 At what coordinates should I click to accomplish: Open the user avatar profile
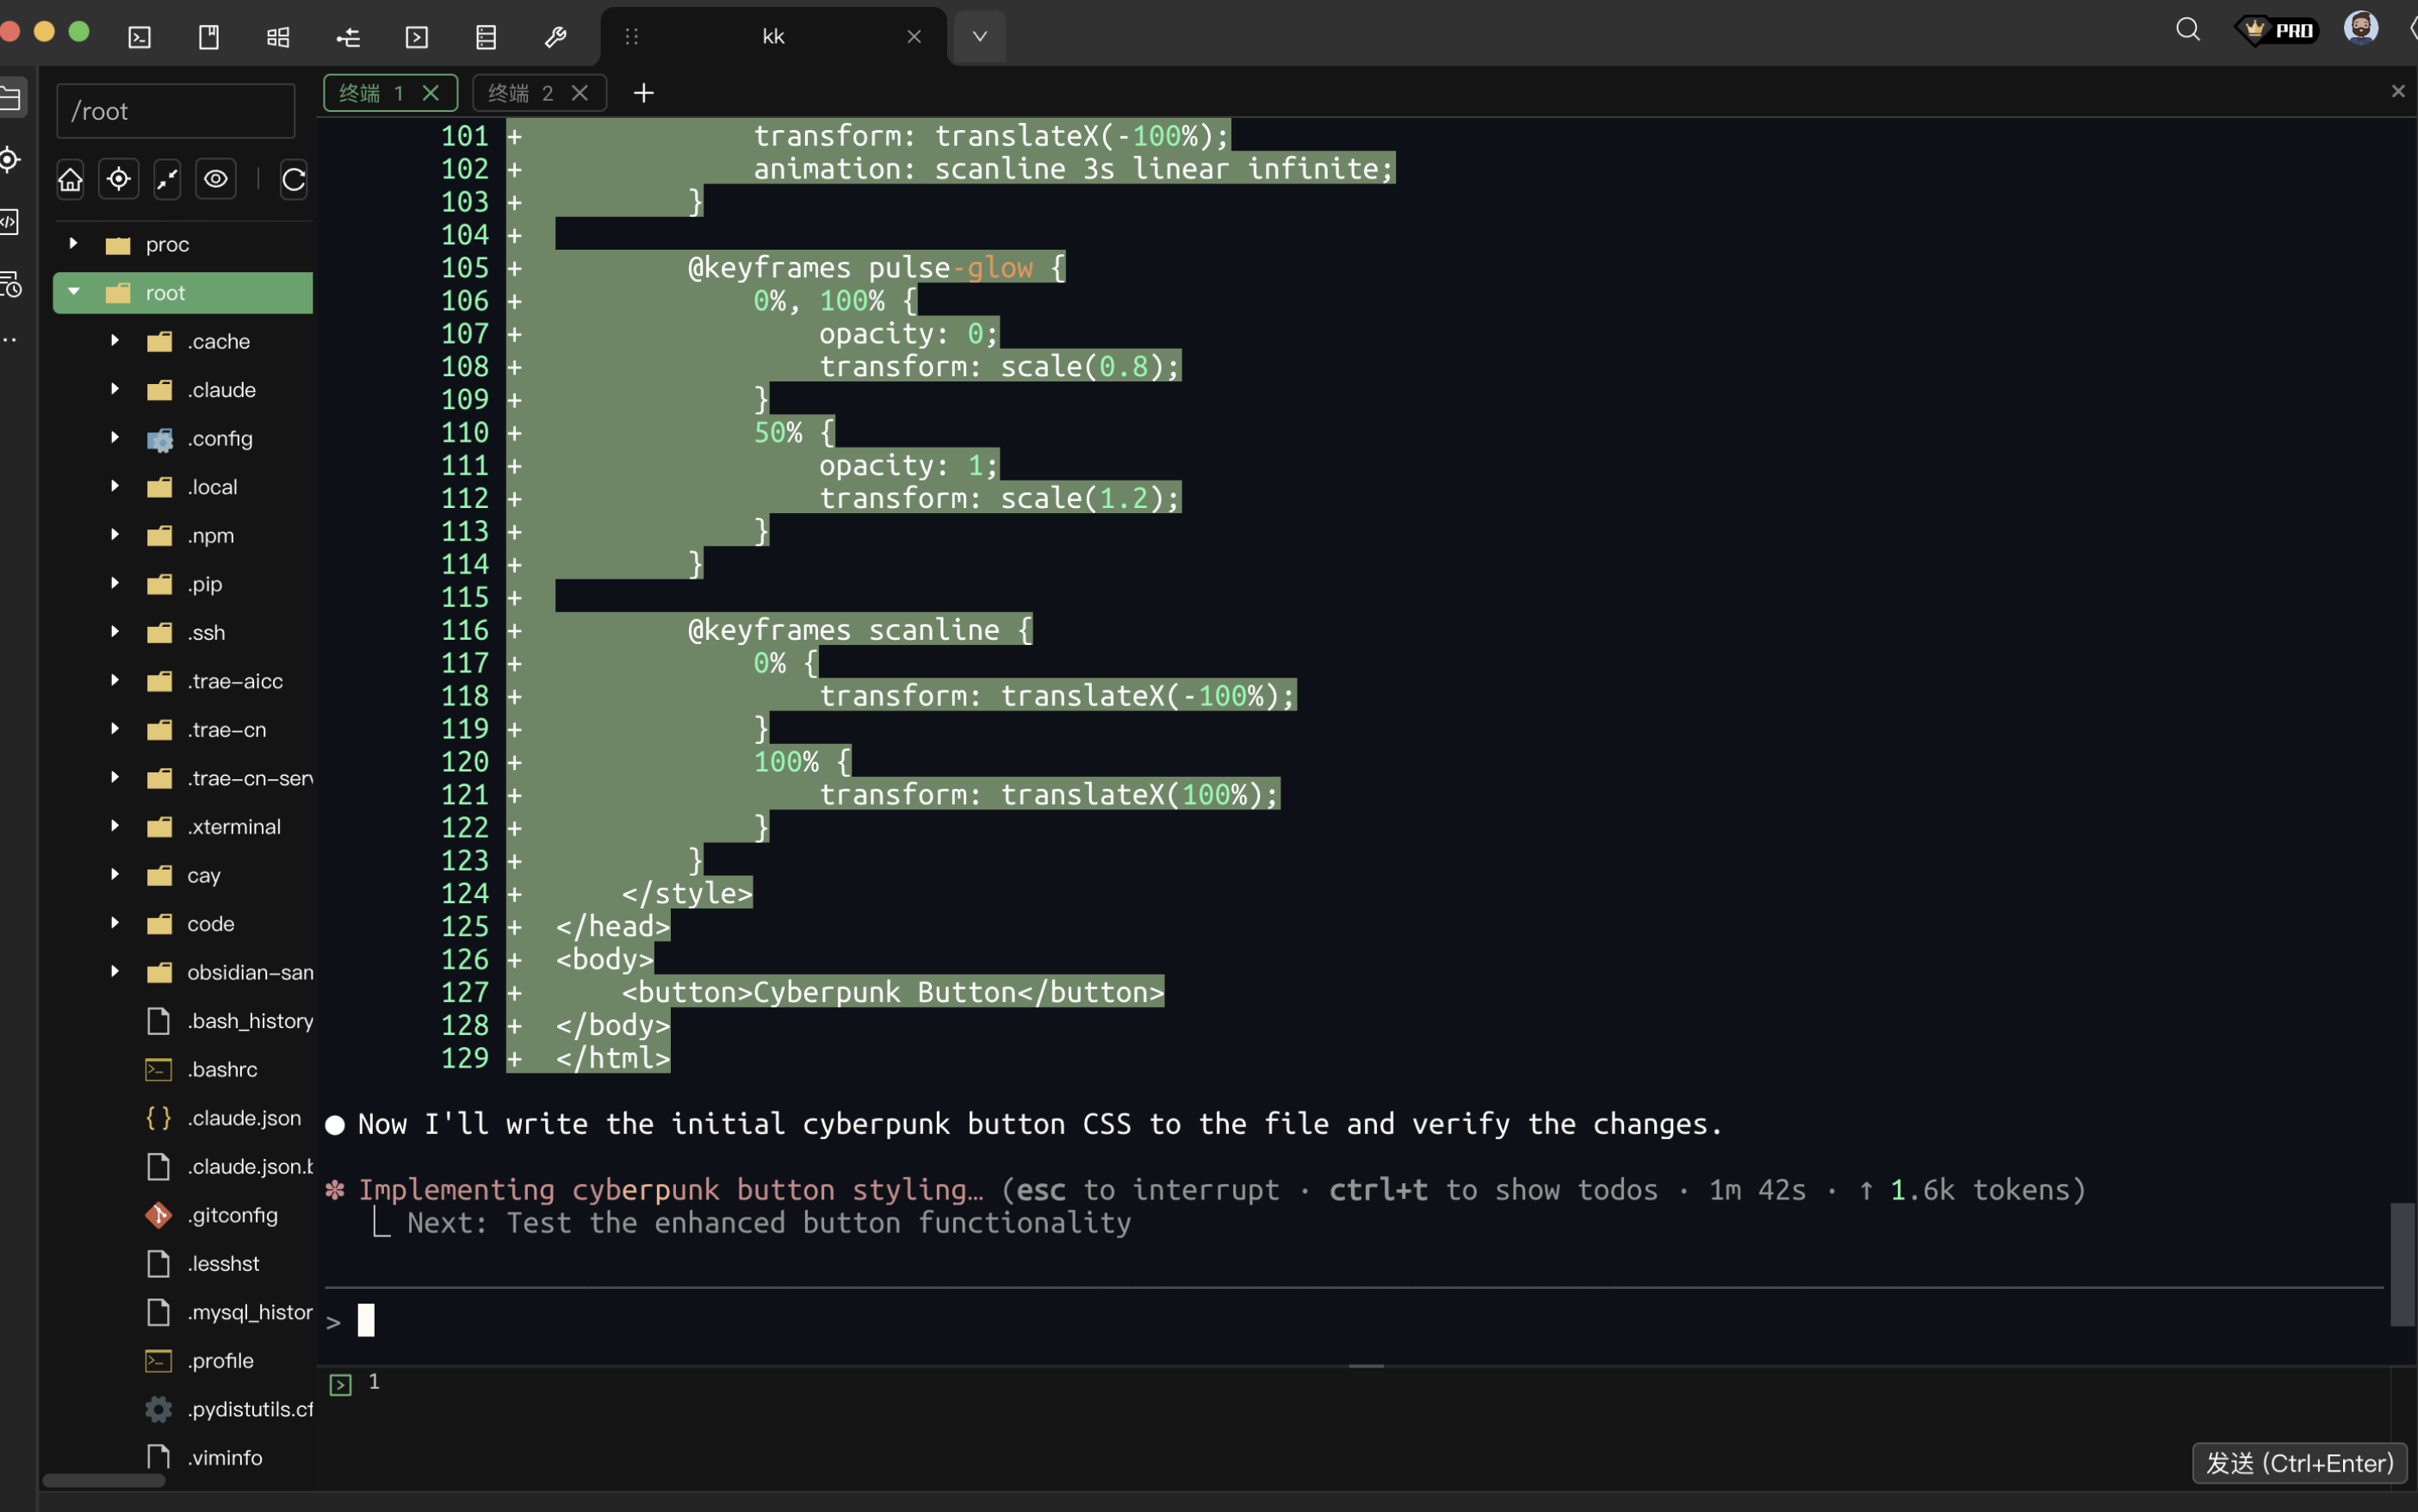click(2360, 28)
